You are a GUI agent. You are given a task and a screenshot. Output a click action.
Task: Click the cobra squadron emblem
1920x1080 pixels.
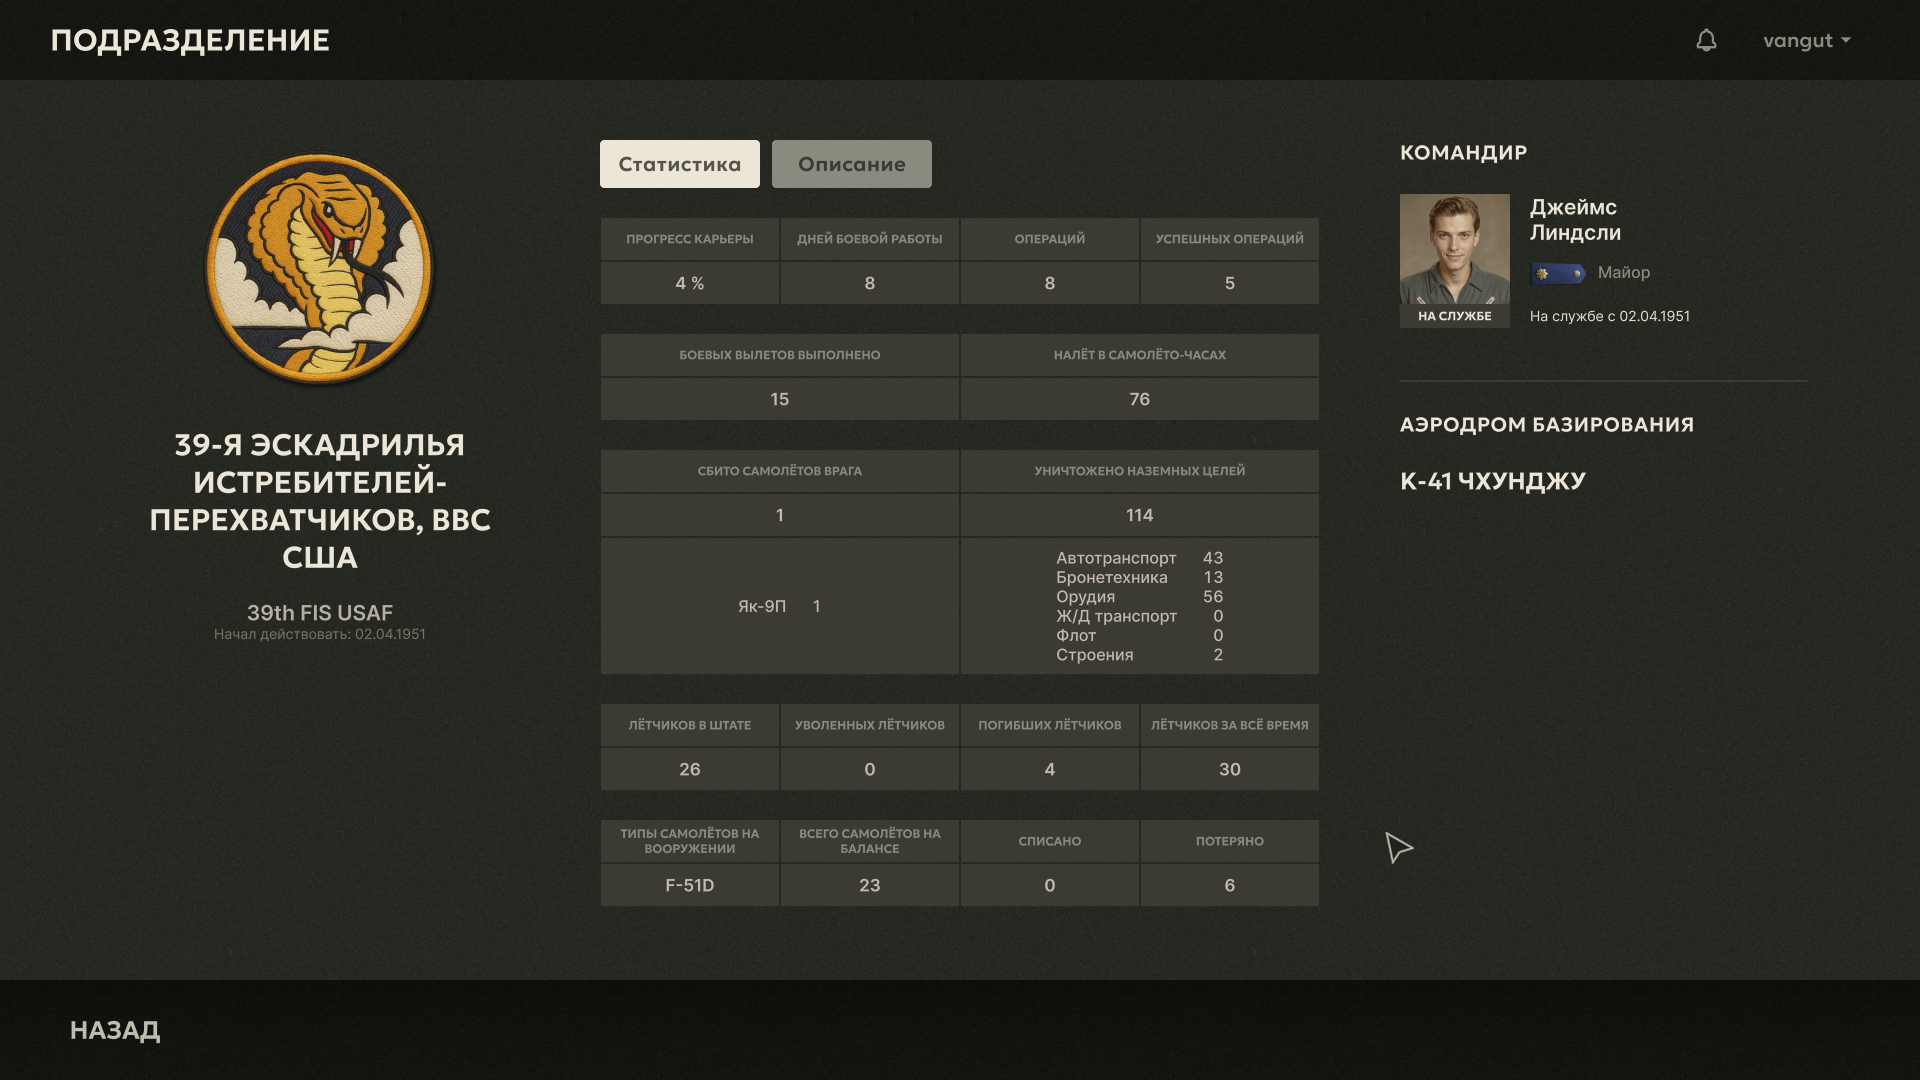point(320,268)
